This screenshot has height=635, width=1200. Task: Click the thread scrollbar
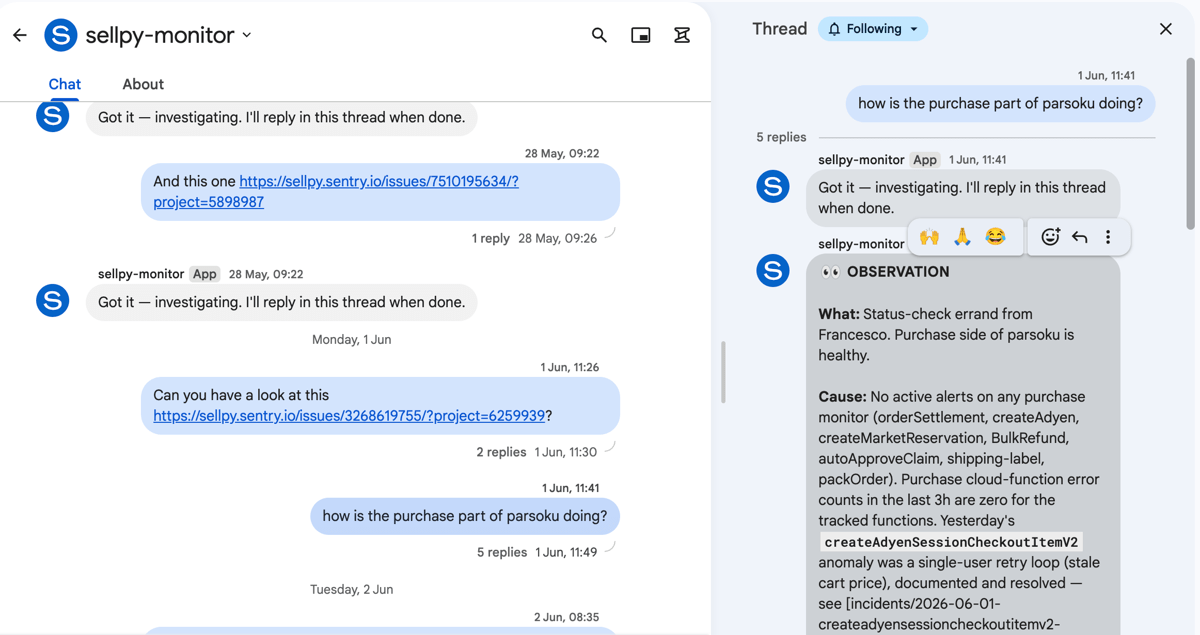tap(1190, 142)
